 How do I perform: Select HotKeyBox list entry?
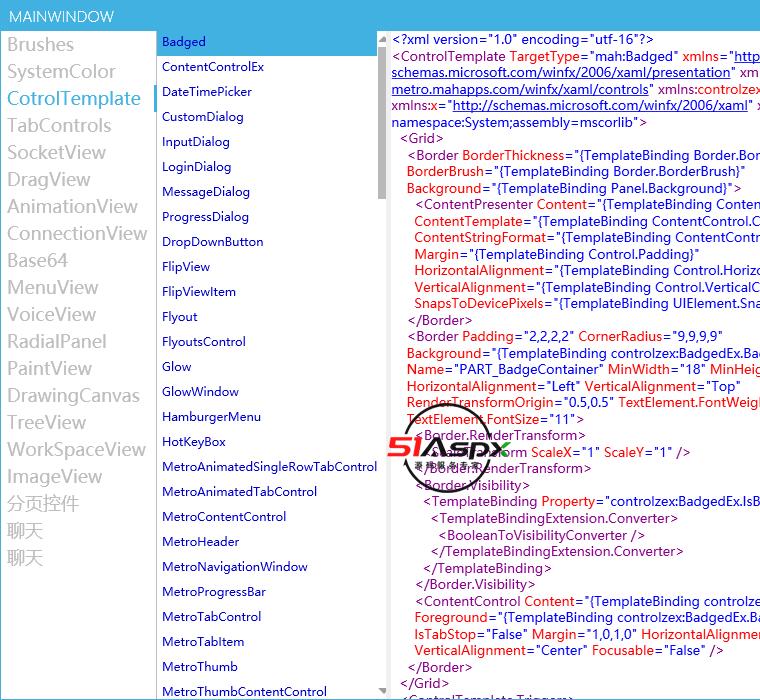[267, 442]
